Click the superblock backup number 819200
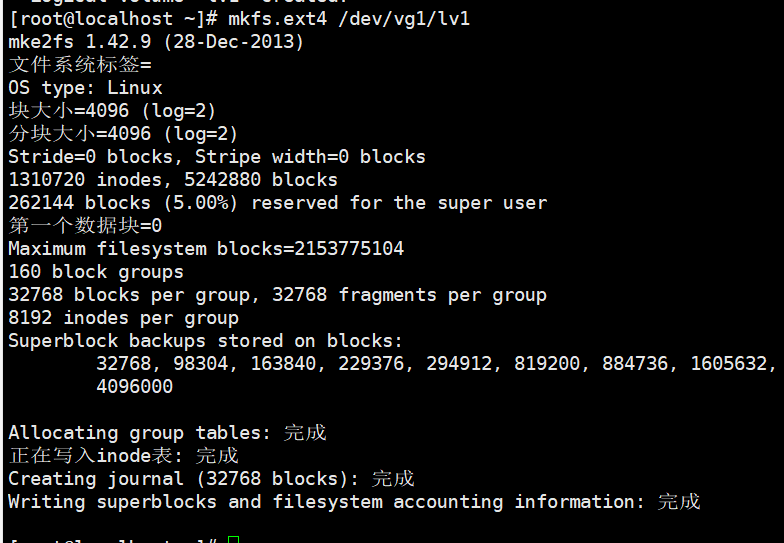 (x=547, y=364)
